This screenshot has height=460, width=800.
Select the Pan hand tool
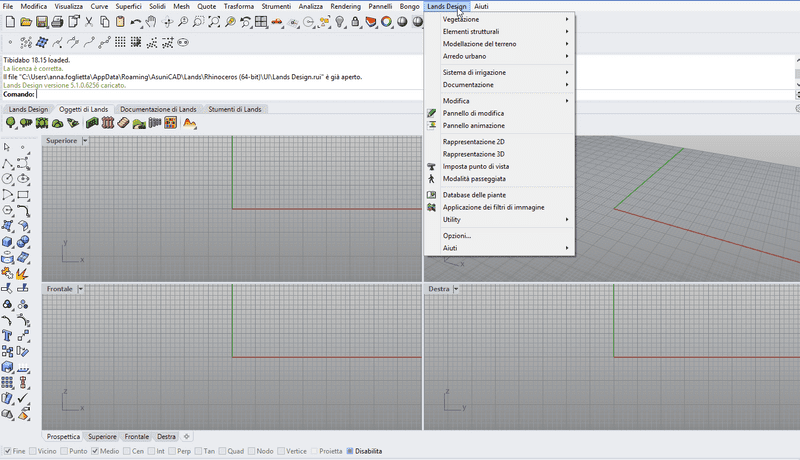[151, 21]
